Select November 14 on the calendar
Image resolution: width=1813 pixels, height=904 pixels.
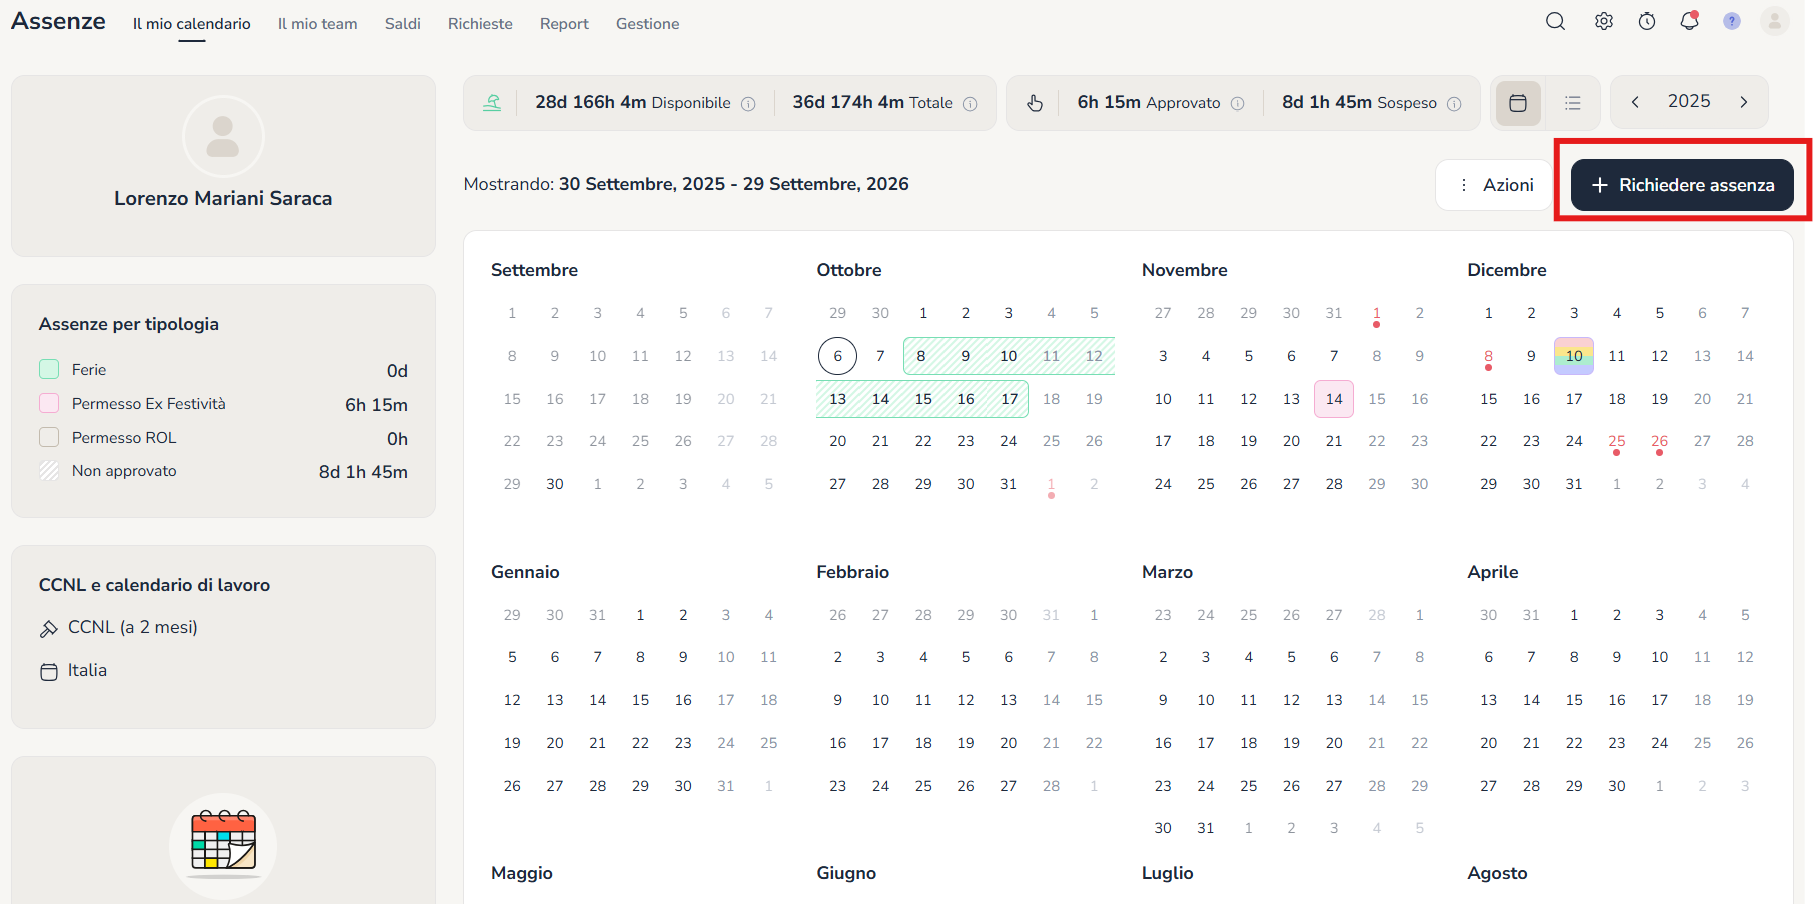pyautogui.click(x=1334, y=399)
